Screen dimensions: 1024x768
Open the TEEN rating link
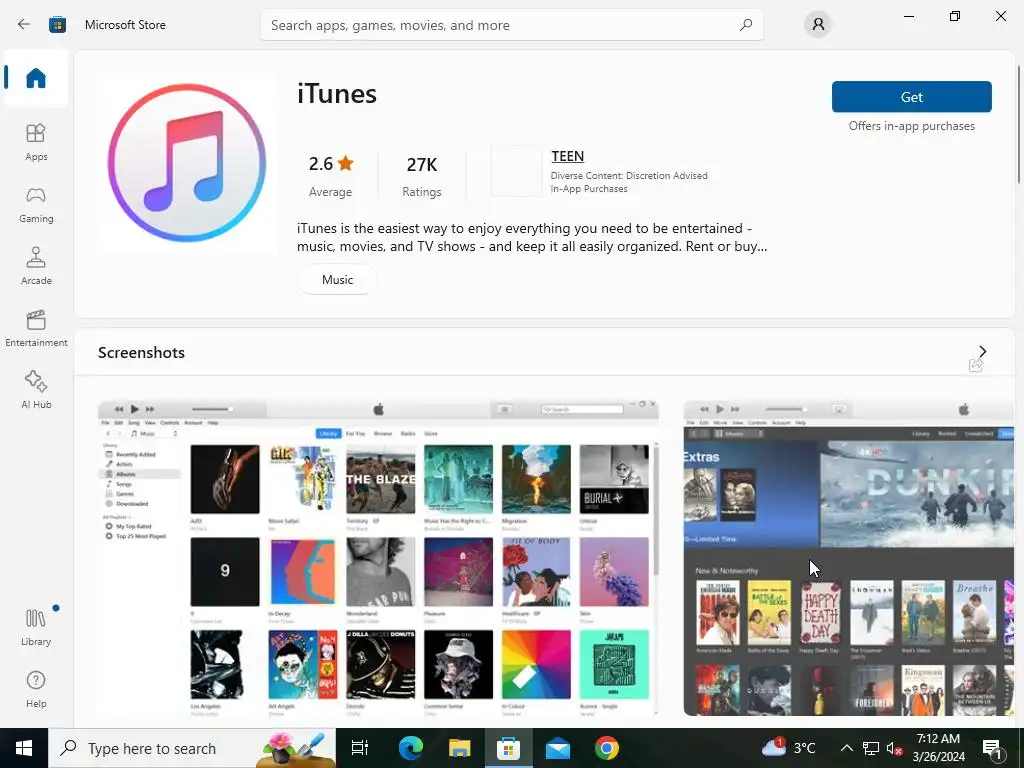(x=568, y=156)
